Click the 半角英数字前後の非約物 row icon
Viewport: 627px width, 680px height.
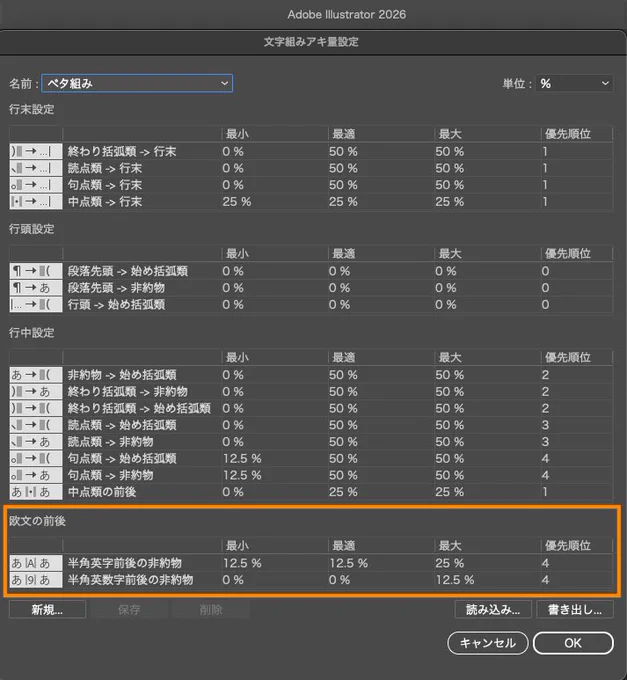tap(36, 580)
